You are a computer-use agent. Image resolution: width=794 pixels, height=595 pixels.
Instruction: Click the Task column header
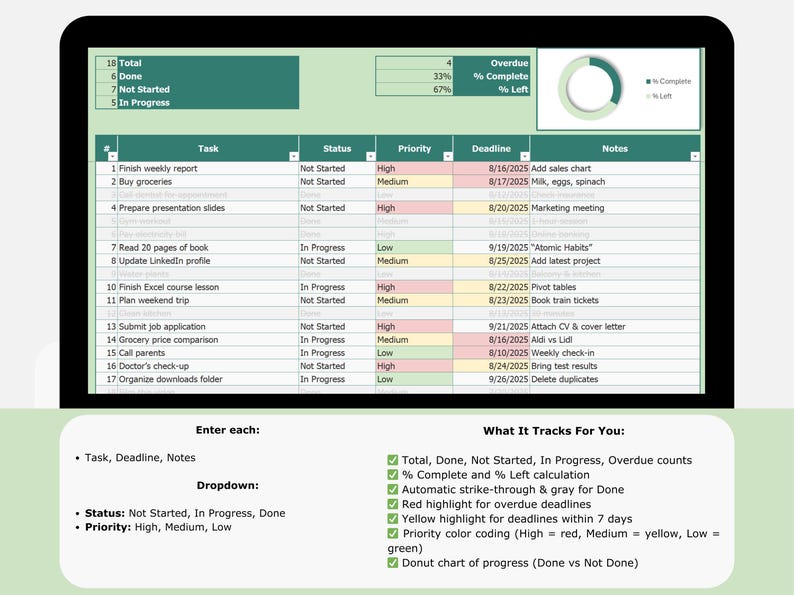[x=208, y=148]
